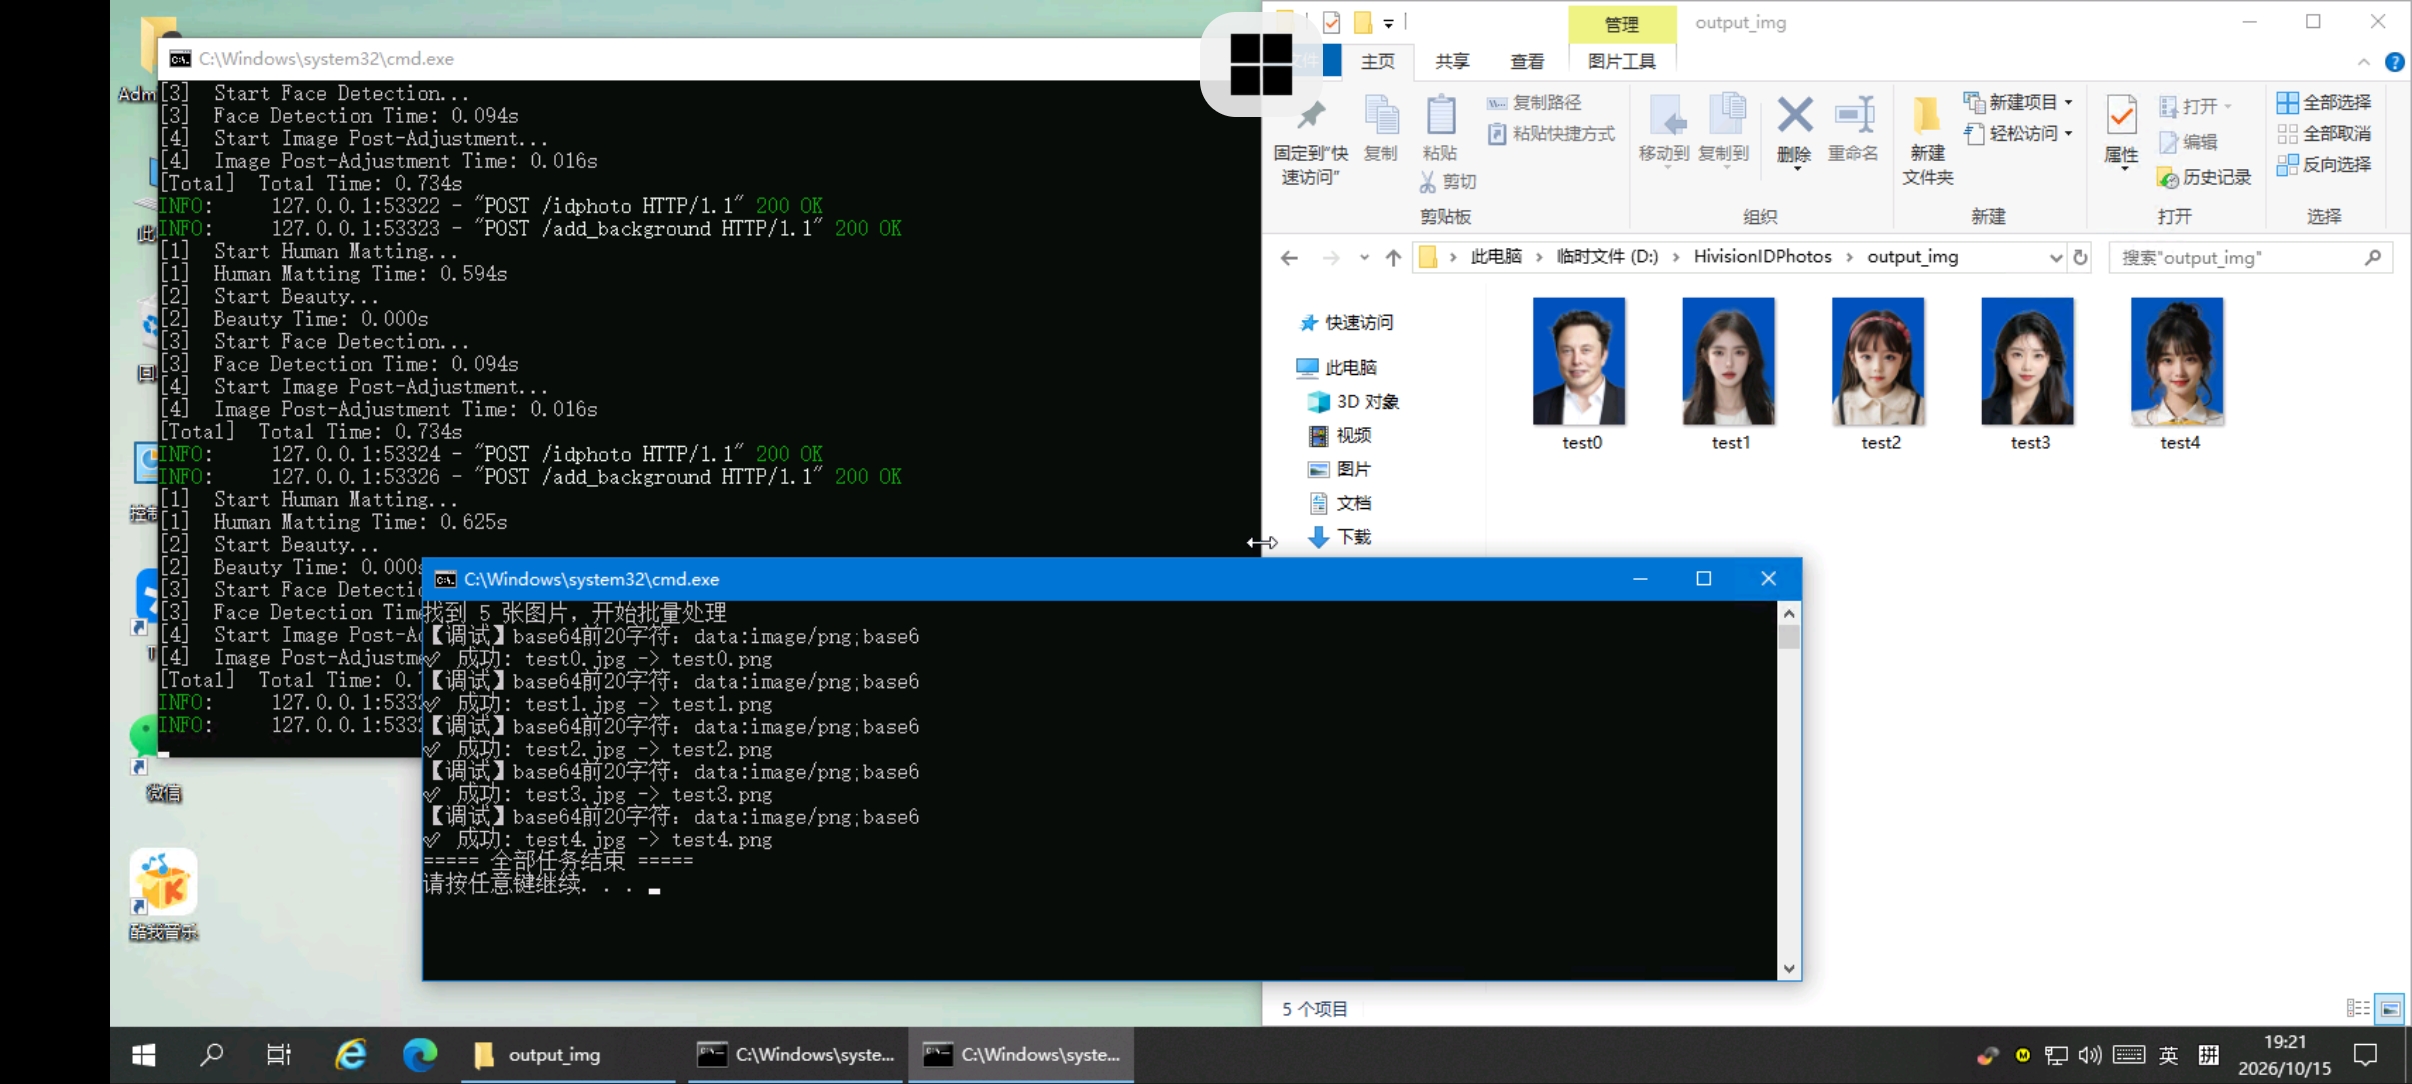The image size is (2412, 1084).
Task: Click Select none (全部取消)
Action: tap(2324, 133)
